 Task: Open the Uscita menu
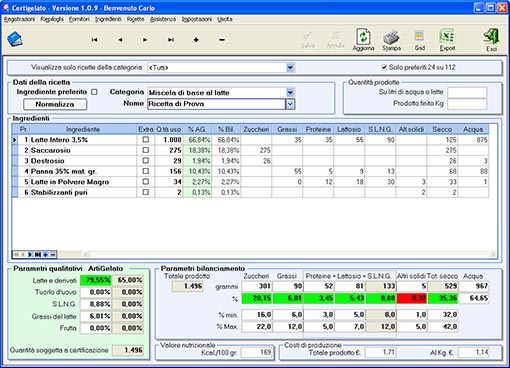(225, 19)
